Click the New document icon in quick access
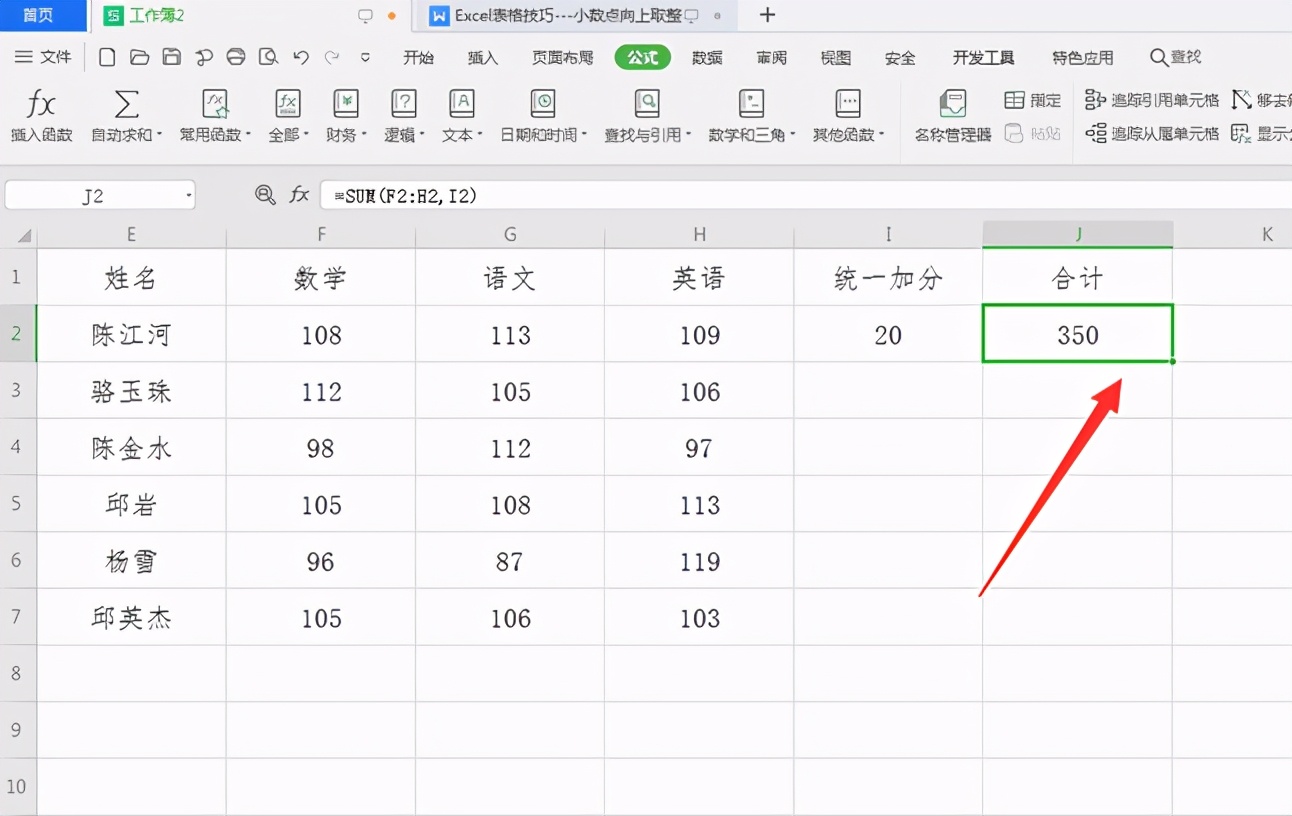 107,57
